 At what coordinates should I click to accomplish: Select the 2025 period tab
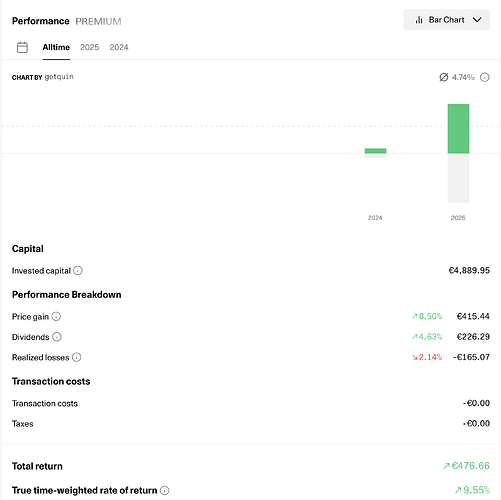point(89,47)
